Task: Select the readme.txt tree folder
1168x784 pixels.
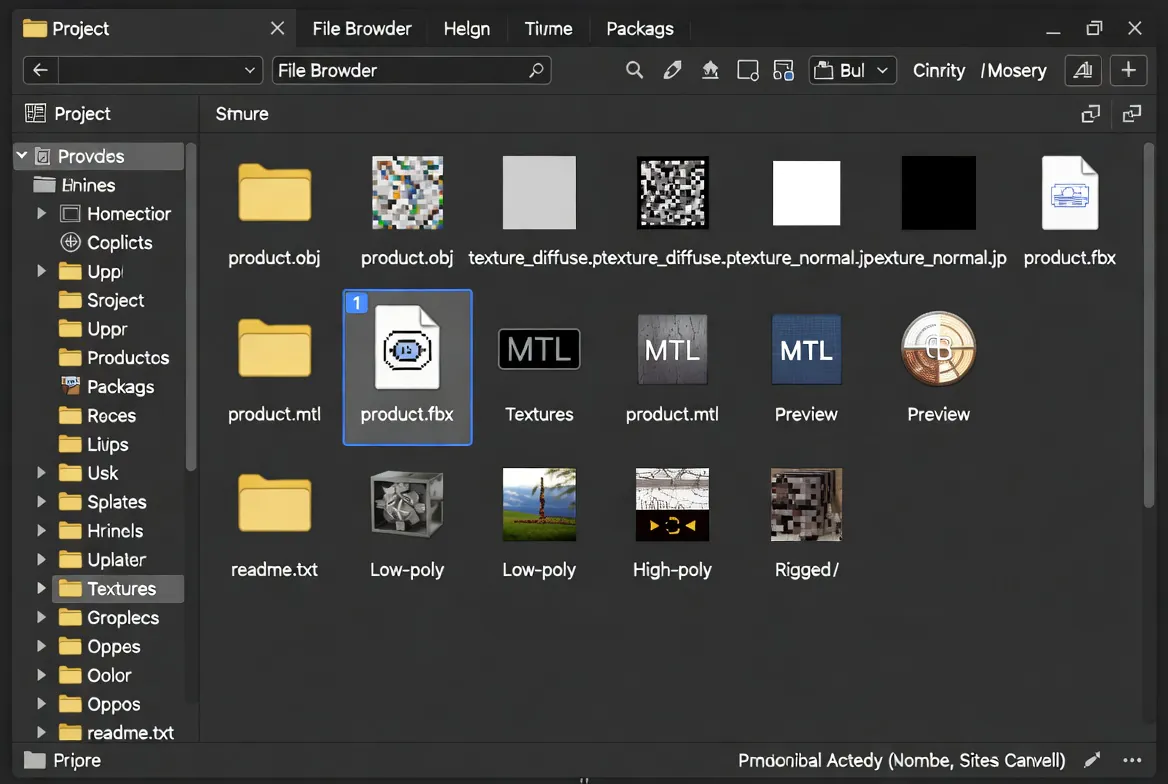Action: pyautogui.click(x=130, y=733)
